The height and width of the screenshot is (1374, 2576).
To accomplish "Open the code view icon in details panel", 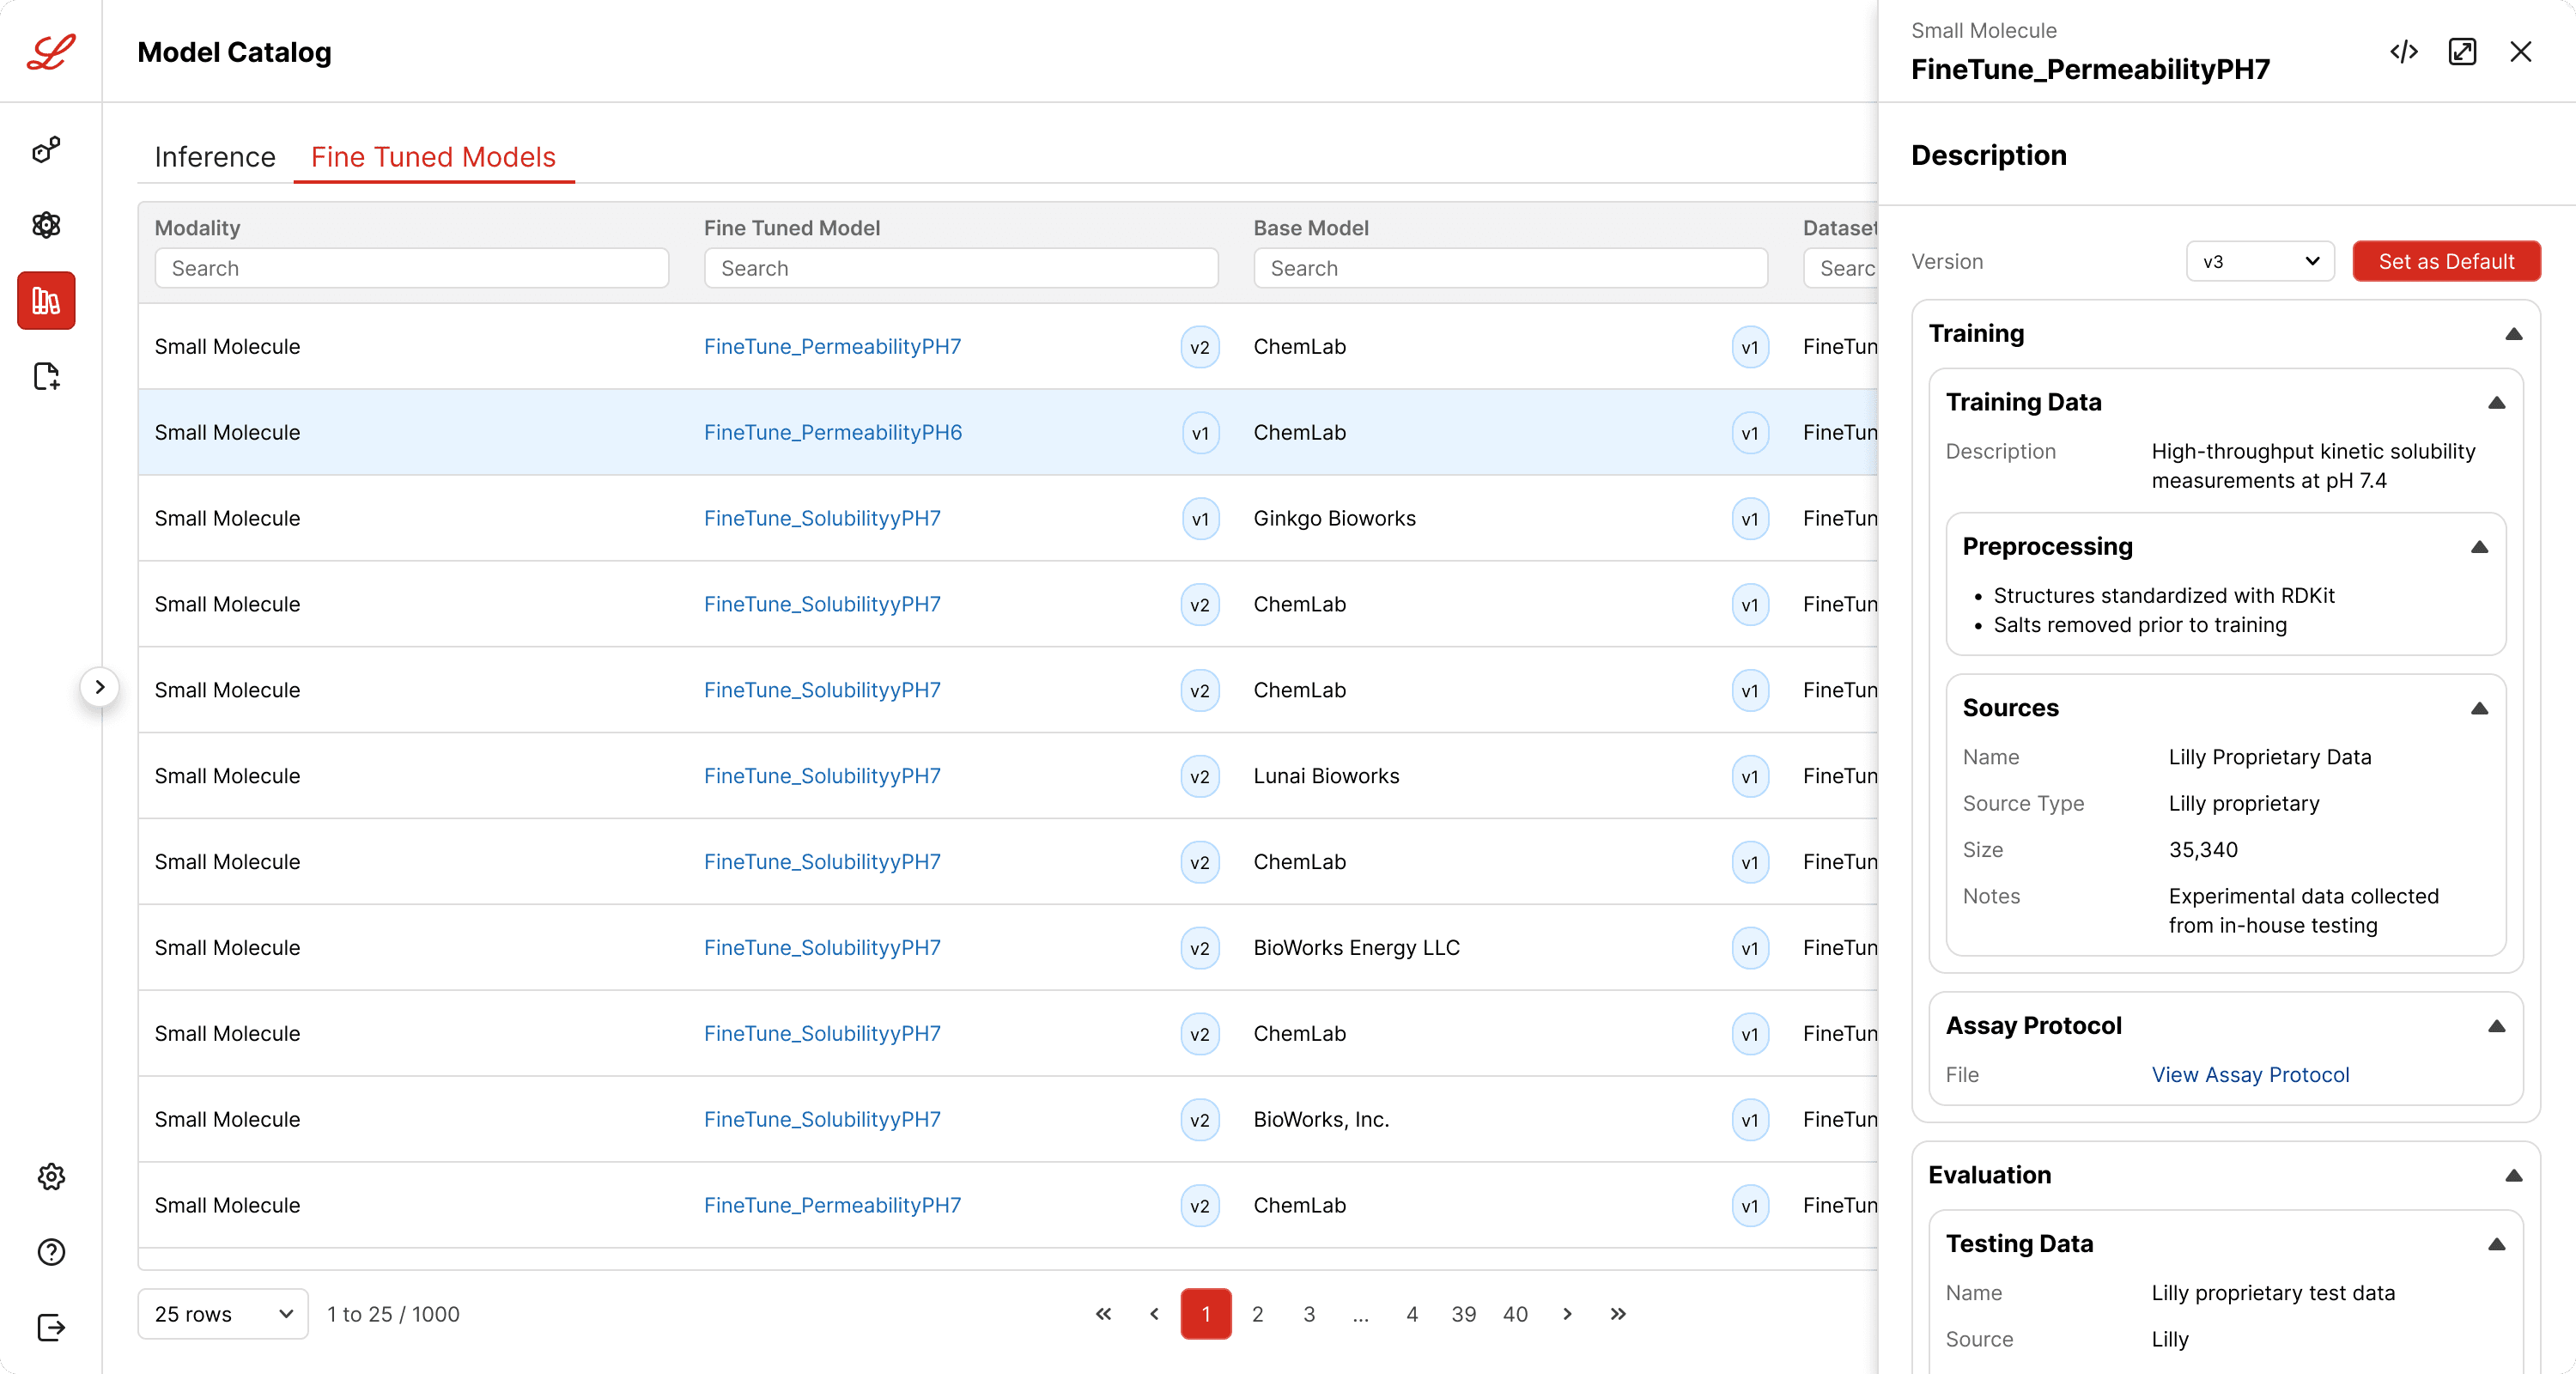I will tap(2404, 52).
